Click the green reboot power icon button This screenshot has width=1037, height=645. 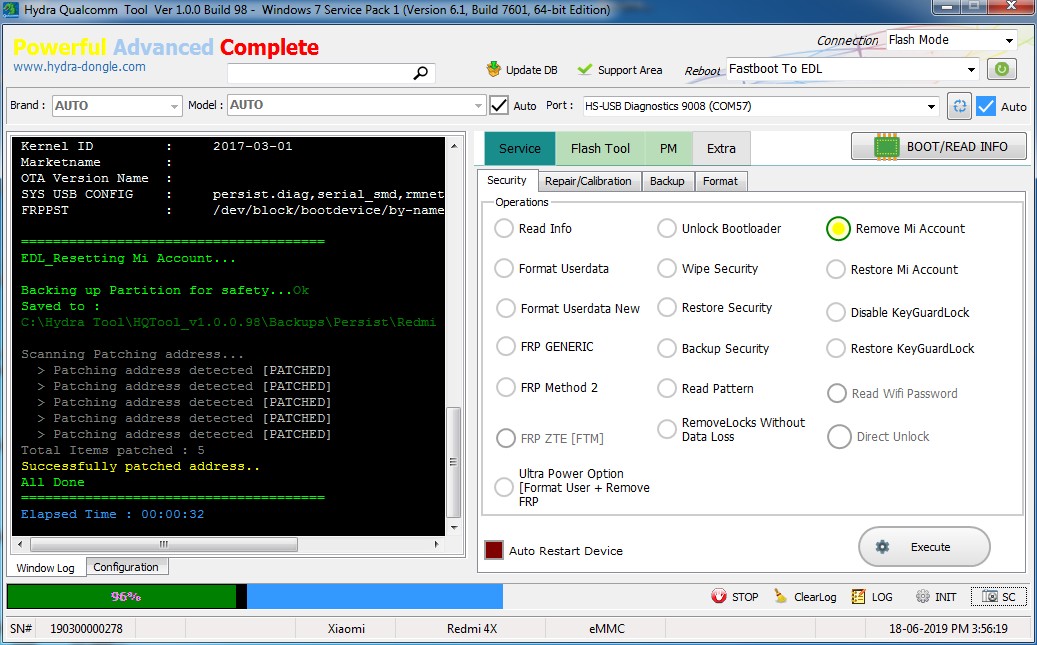[x=1002, y=69]
